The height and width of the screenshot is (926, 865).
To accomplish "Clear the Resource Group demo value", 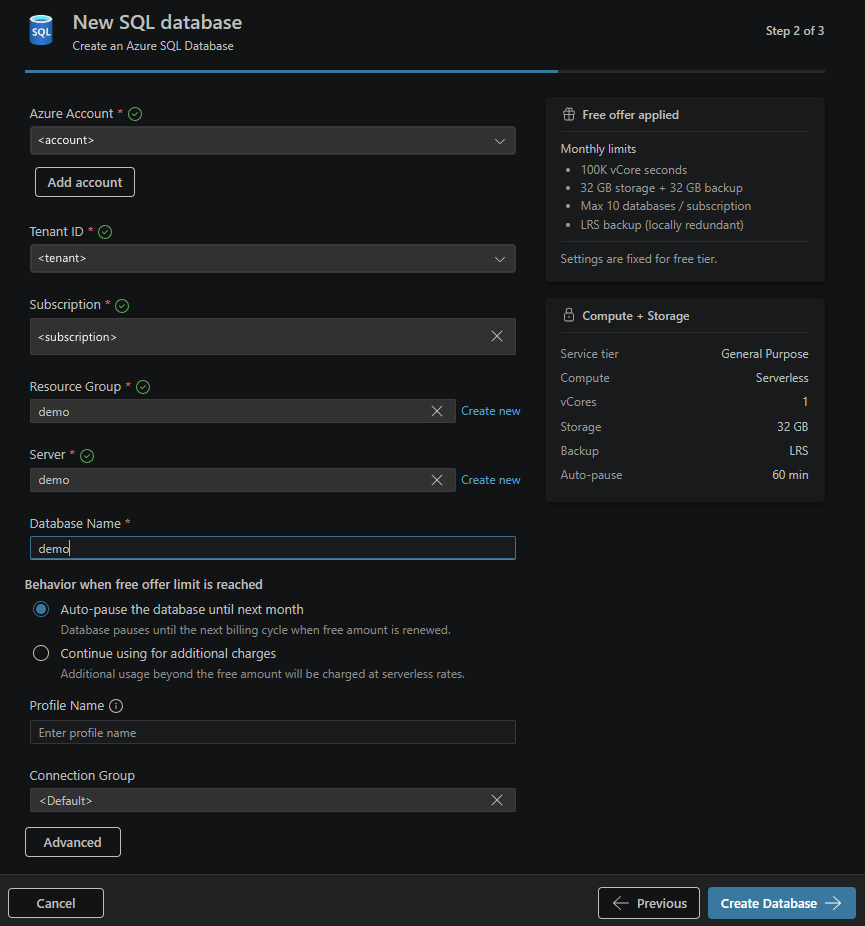I will (x=437, y=411).
